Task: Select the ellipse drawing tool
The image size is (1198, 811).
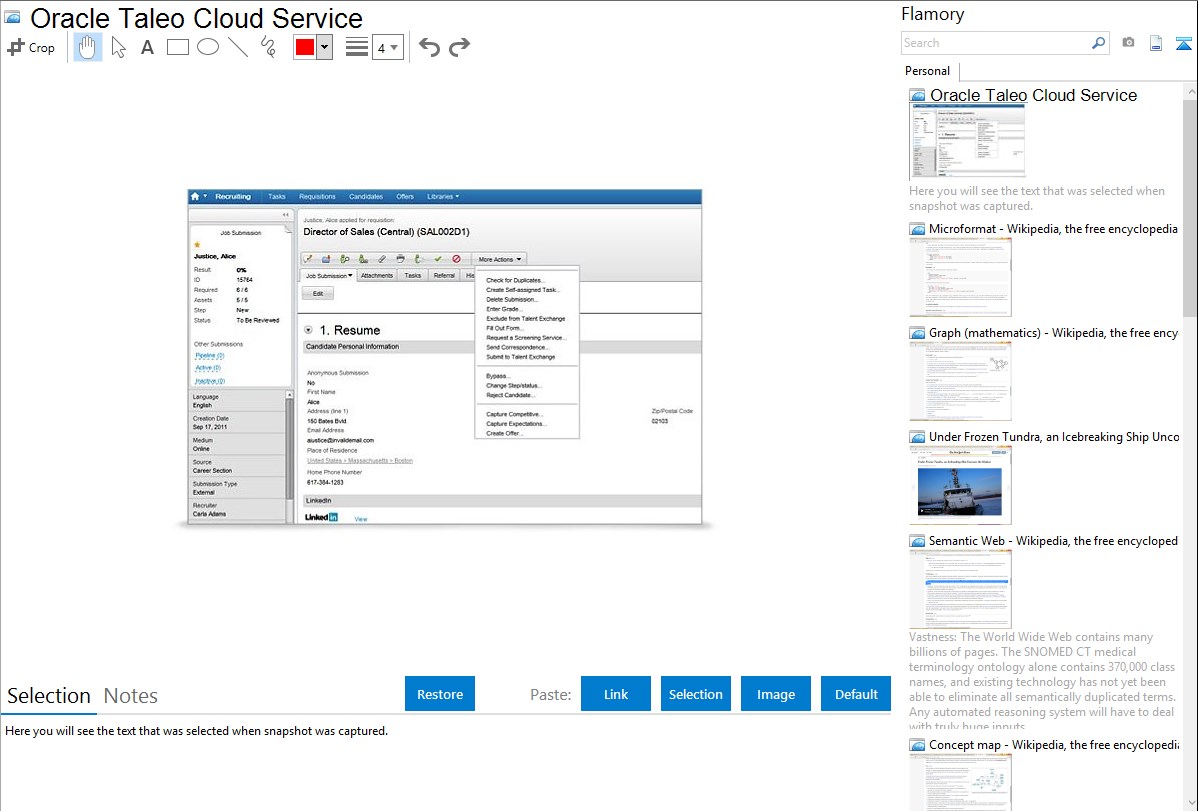Action: (208, 47)
